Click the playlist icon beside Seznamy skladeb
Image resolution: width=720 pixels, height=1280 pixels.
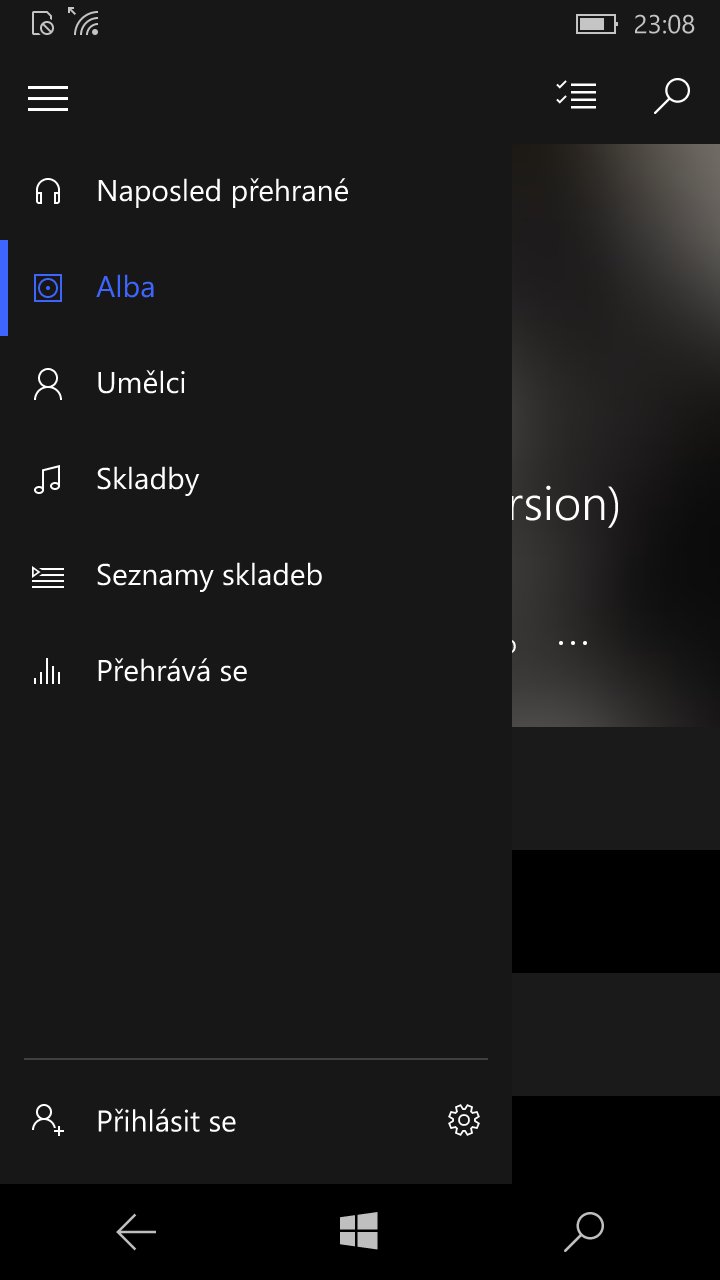click(48, 576)
